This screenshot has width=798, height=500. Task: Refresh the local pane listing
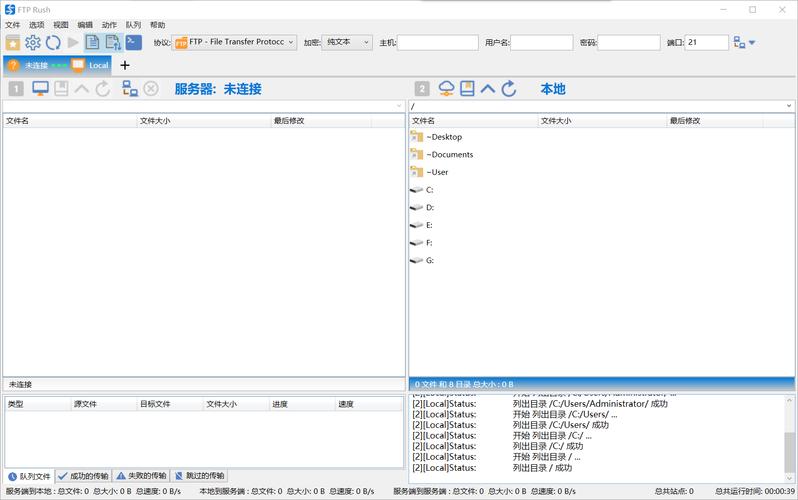coord(509,89)
